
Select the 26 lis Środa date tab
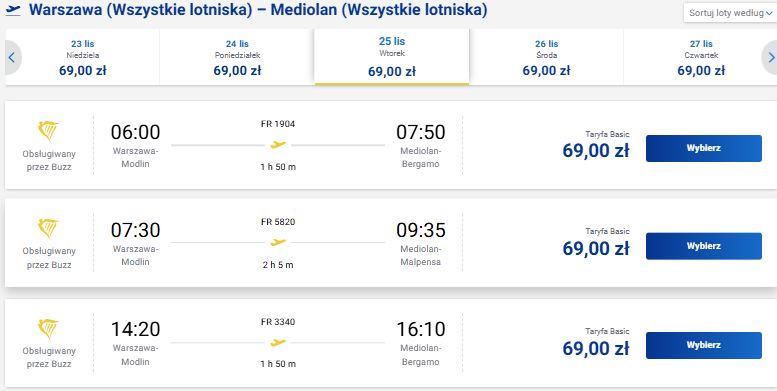coord(547,57)
